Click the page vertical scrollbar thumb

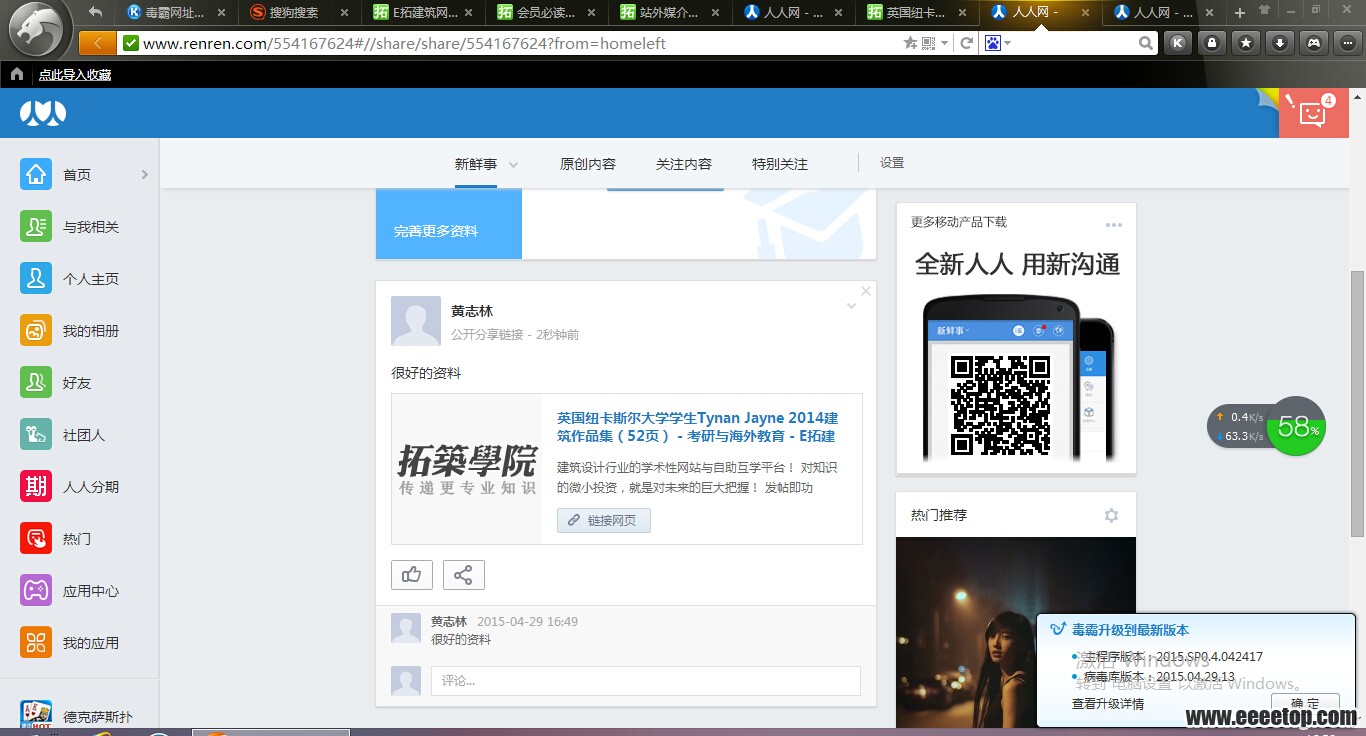pyautogui.click(x=1358, y=404)
